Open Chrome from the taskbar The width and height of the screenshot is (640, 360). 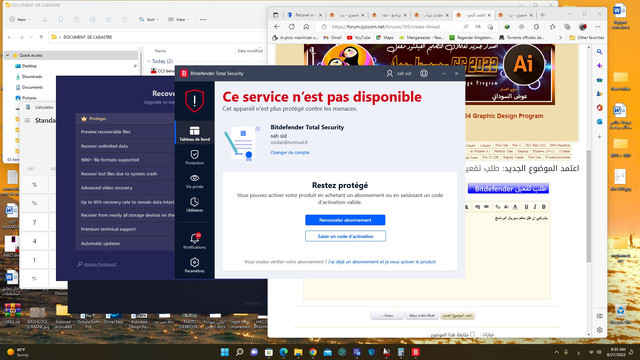(313, 352)
